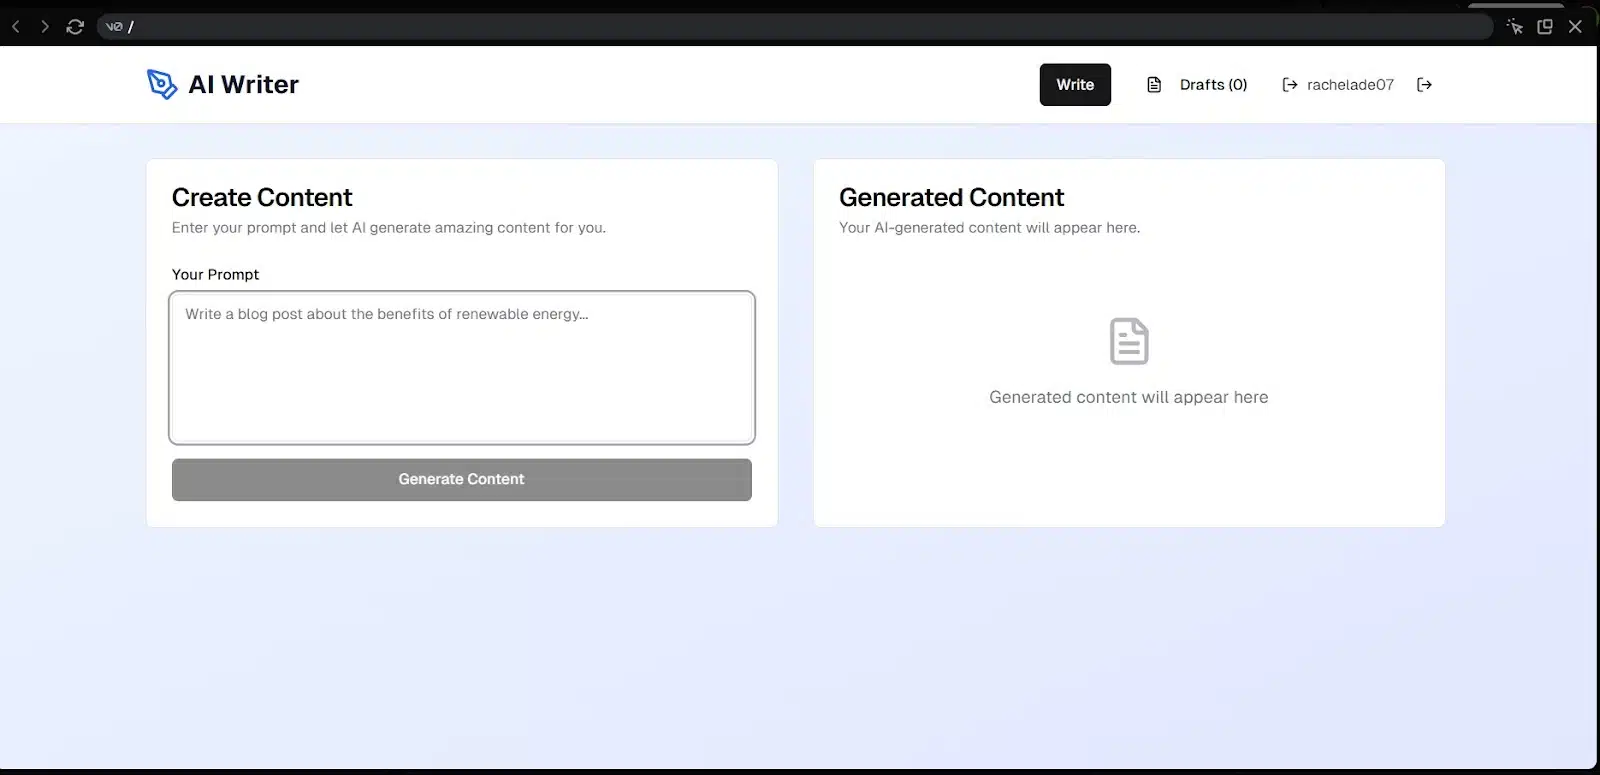Open the Drafts (0) page
The width and height of the screenshot is (1600, 775).
pos(1213,85)
